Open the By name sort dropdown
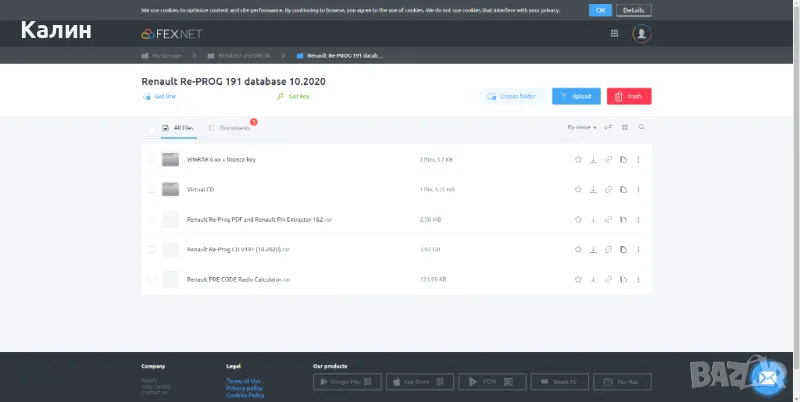Screen dimensions: 800x402 coord(581,128)
